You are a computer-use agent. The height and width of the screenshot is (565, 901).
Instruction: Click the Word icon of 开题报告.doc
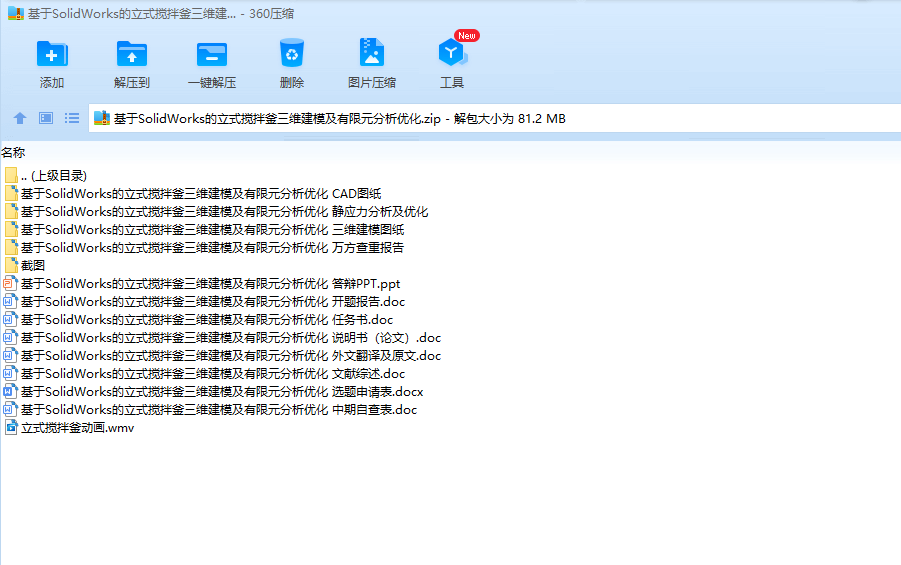pos(10,301)
